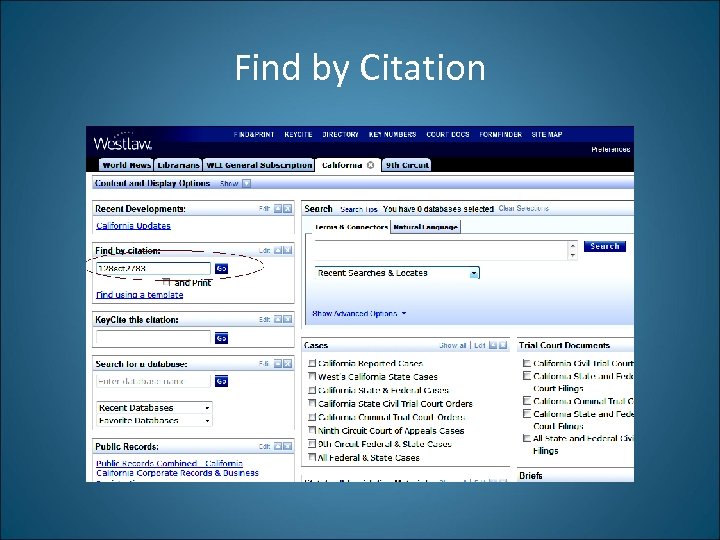Image resolution: width=720 pixels, height=540 pixels.
Task: Open Recent Searches & Locates dropdown
Action: (474, 274)
